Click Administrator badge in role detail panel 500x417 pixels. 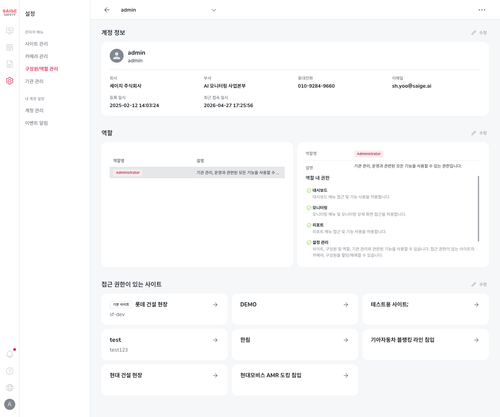click(x=368, y=154)
